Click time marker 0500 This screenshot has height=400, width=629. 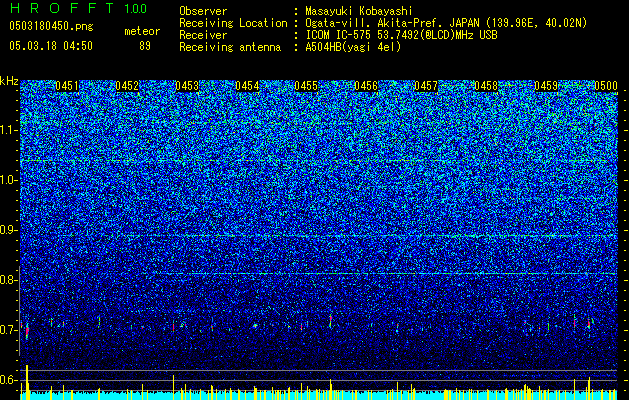(x=606, y=86)
